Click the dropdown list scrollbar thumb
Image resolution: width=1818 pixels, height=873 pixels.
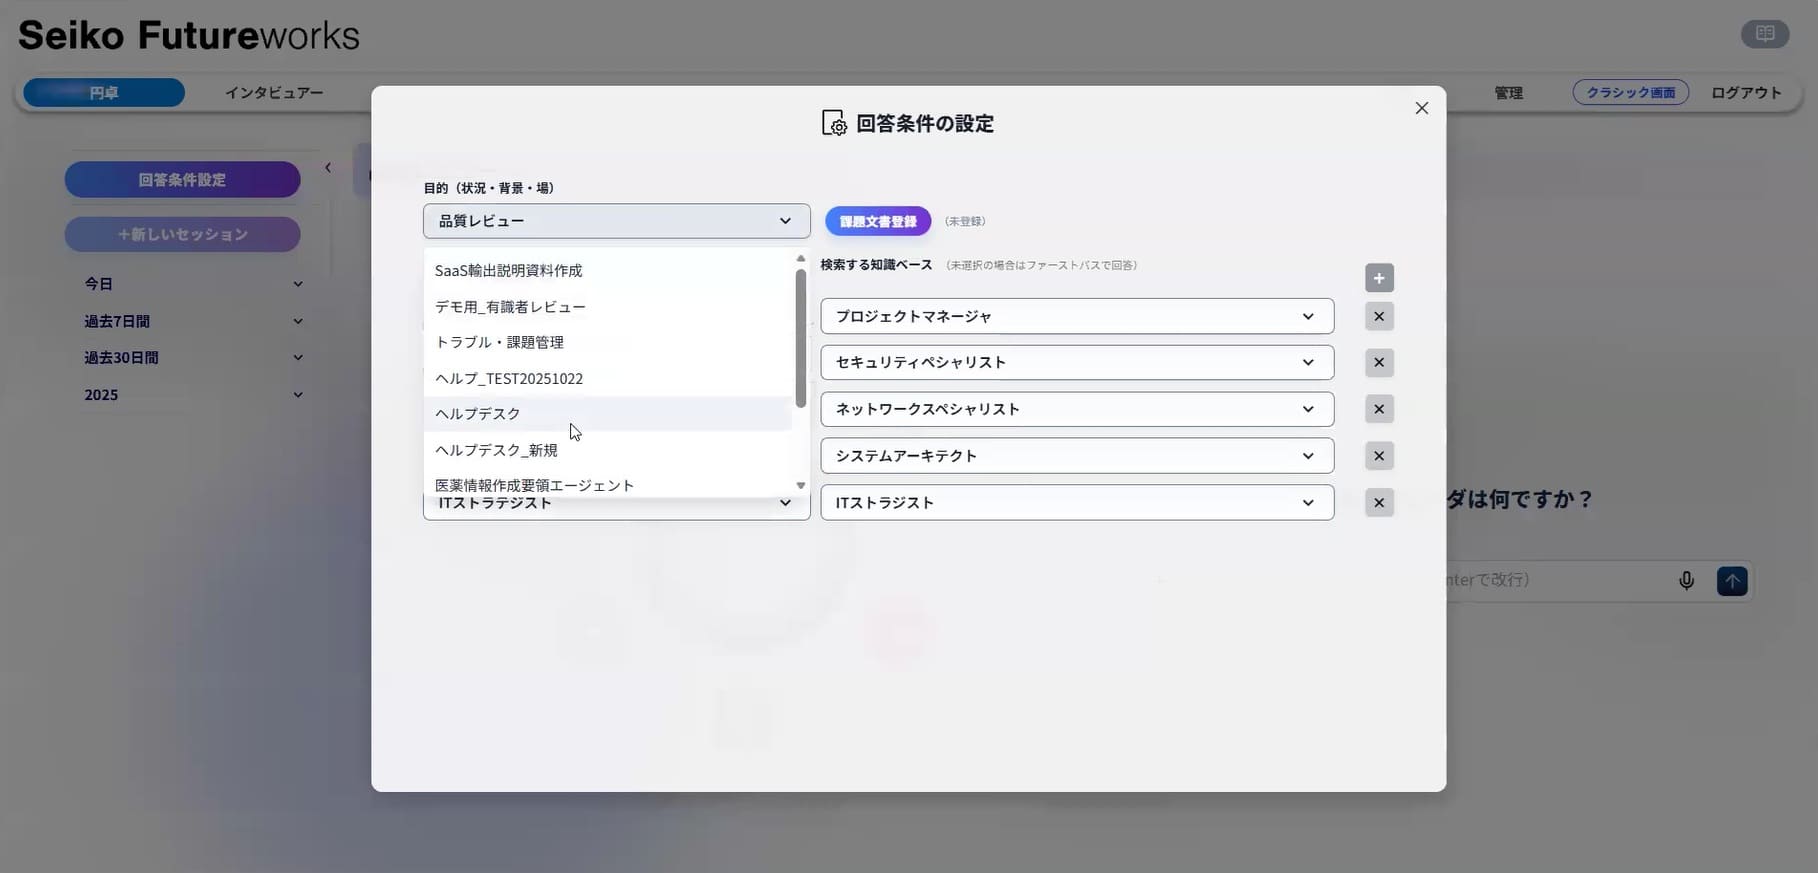800,338
